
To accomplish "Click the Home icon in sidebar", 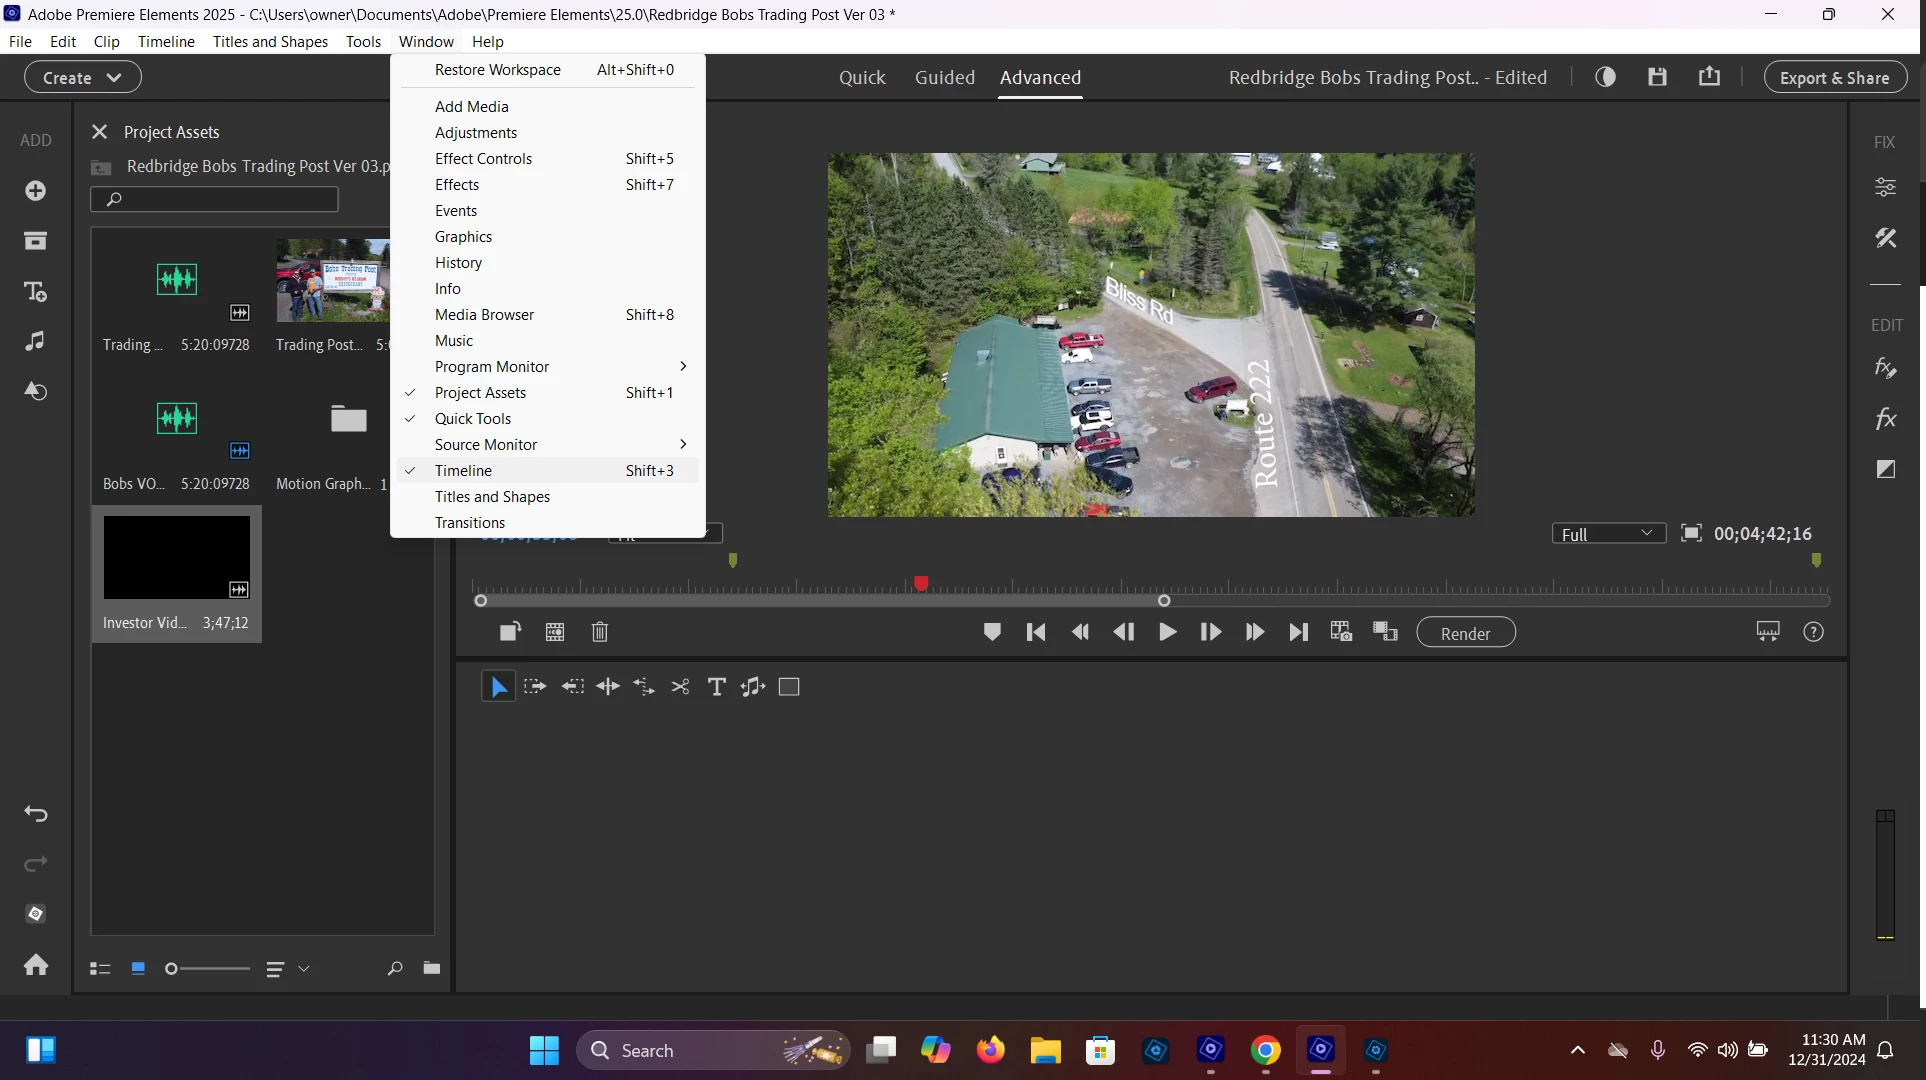I will (35, 965).
